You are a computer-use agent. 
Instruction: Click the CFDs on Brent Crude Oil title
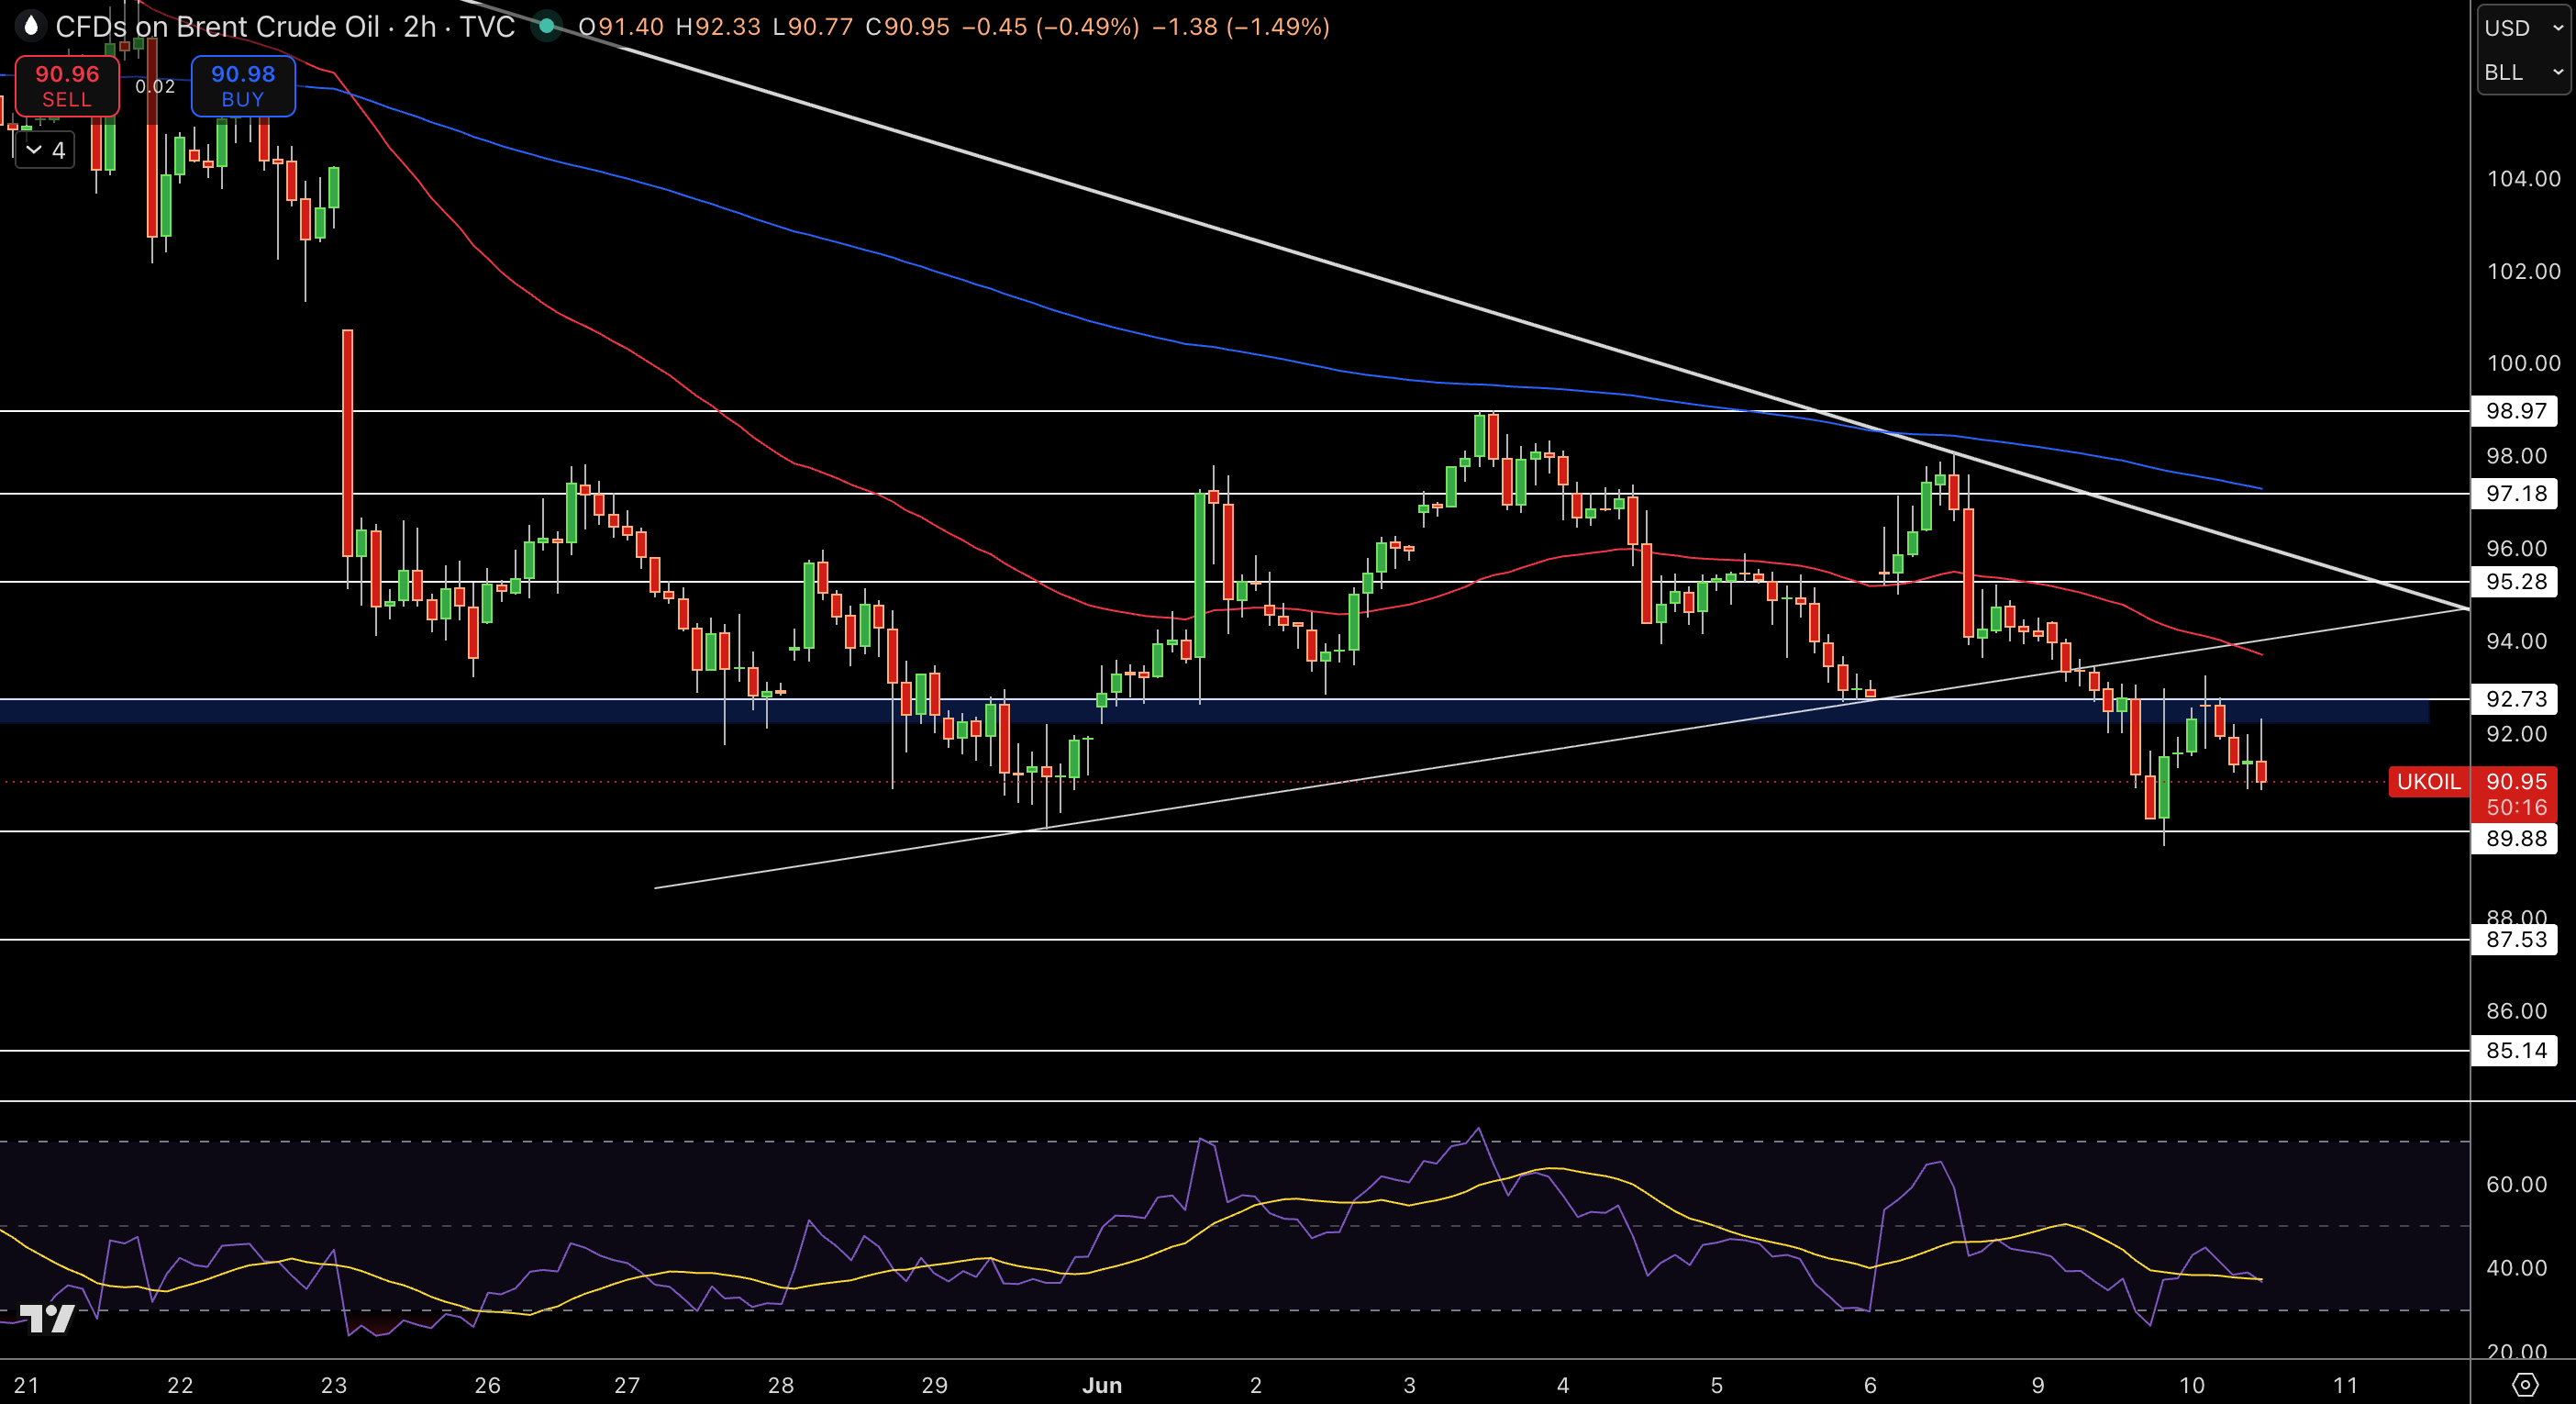[217, 26]
